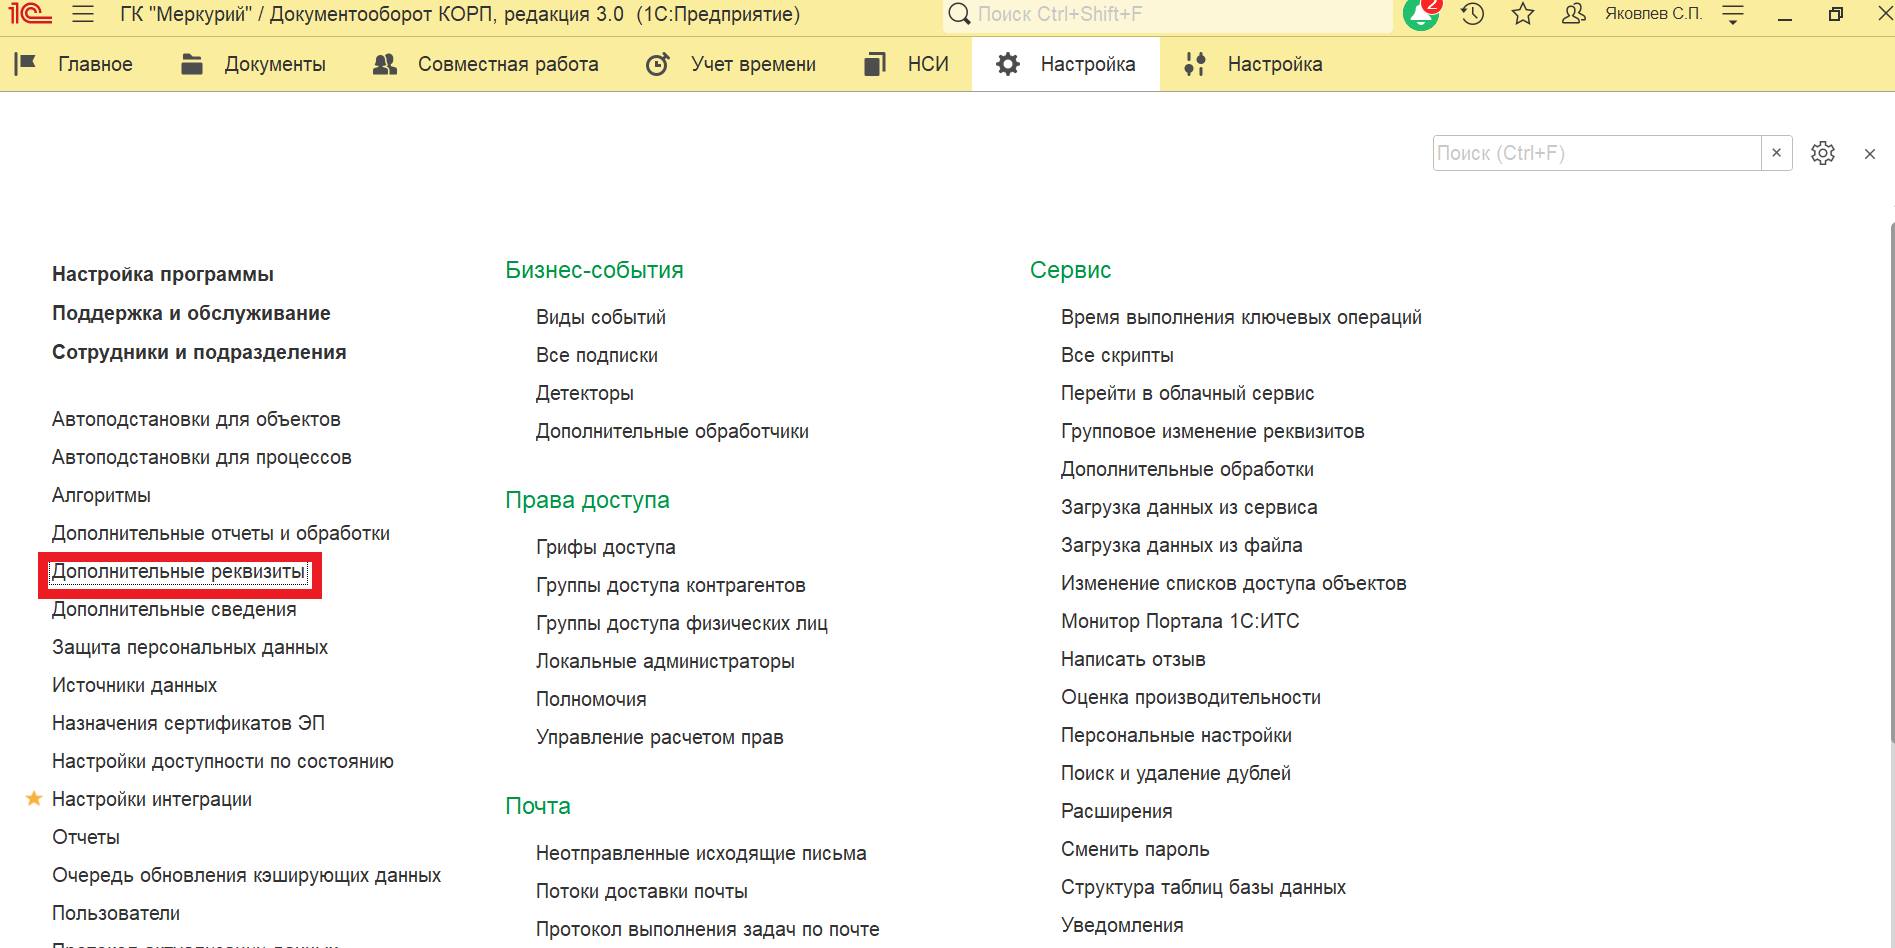This screenshot has width=1895, height=948.
Task: Click the notifications bell icon
Action: coord(1420,14)
